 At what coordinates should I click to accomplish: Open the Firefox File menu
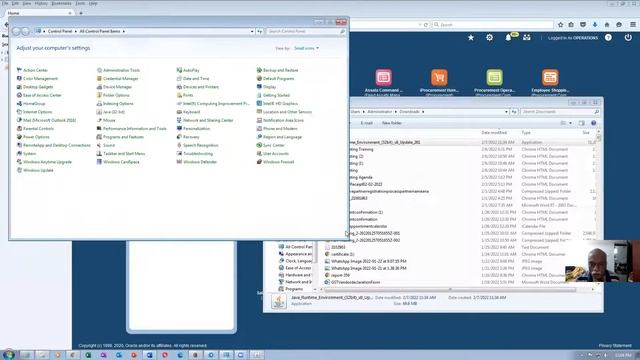coord(5,3)
